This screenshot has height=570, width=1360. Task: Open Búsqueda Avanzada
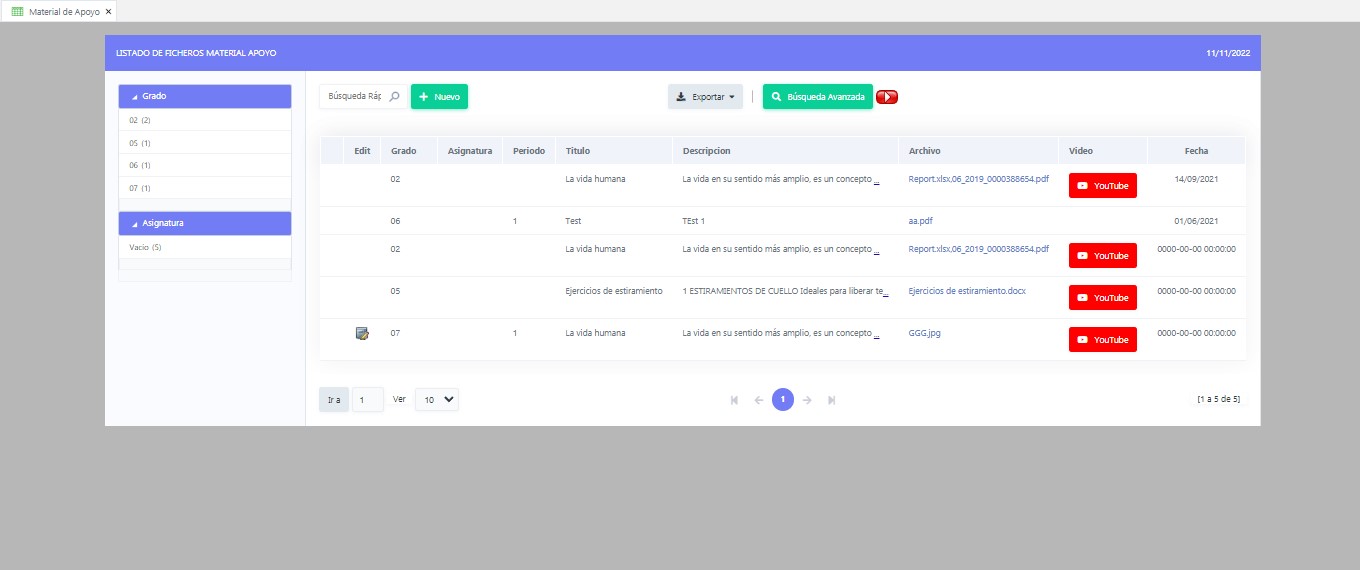(x=817, y=97)
